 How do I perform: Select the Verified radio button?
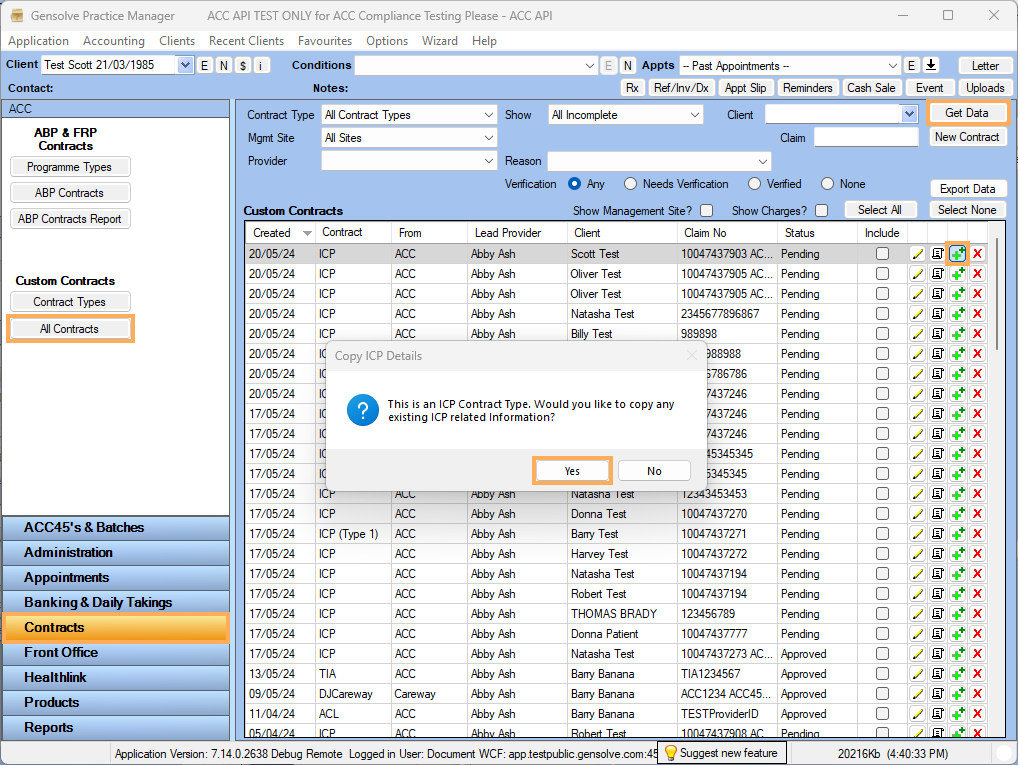(754, 184)
